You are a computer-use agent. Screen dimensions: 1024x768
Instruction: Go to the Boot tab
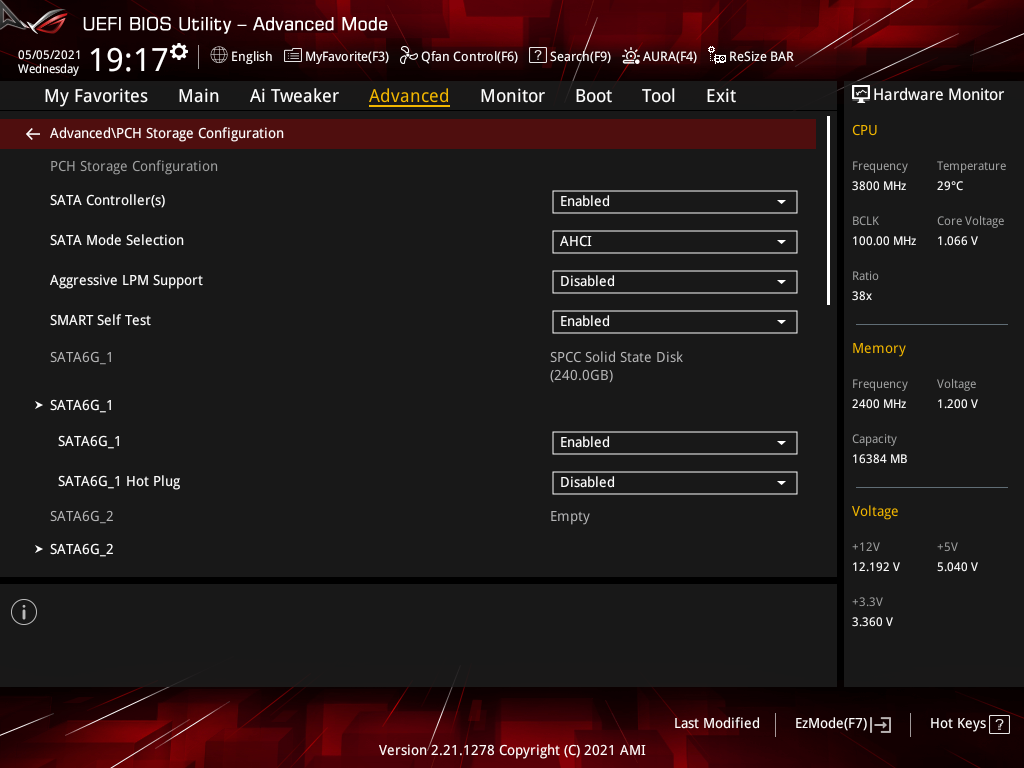pos(593,96)
